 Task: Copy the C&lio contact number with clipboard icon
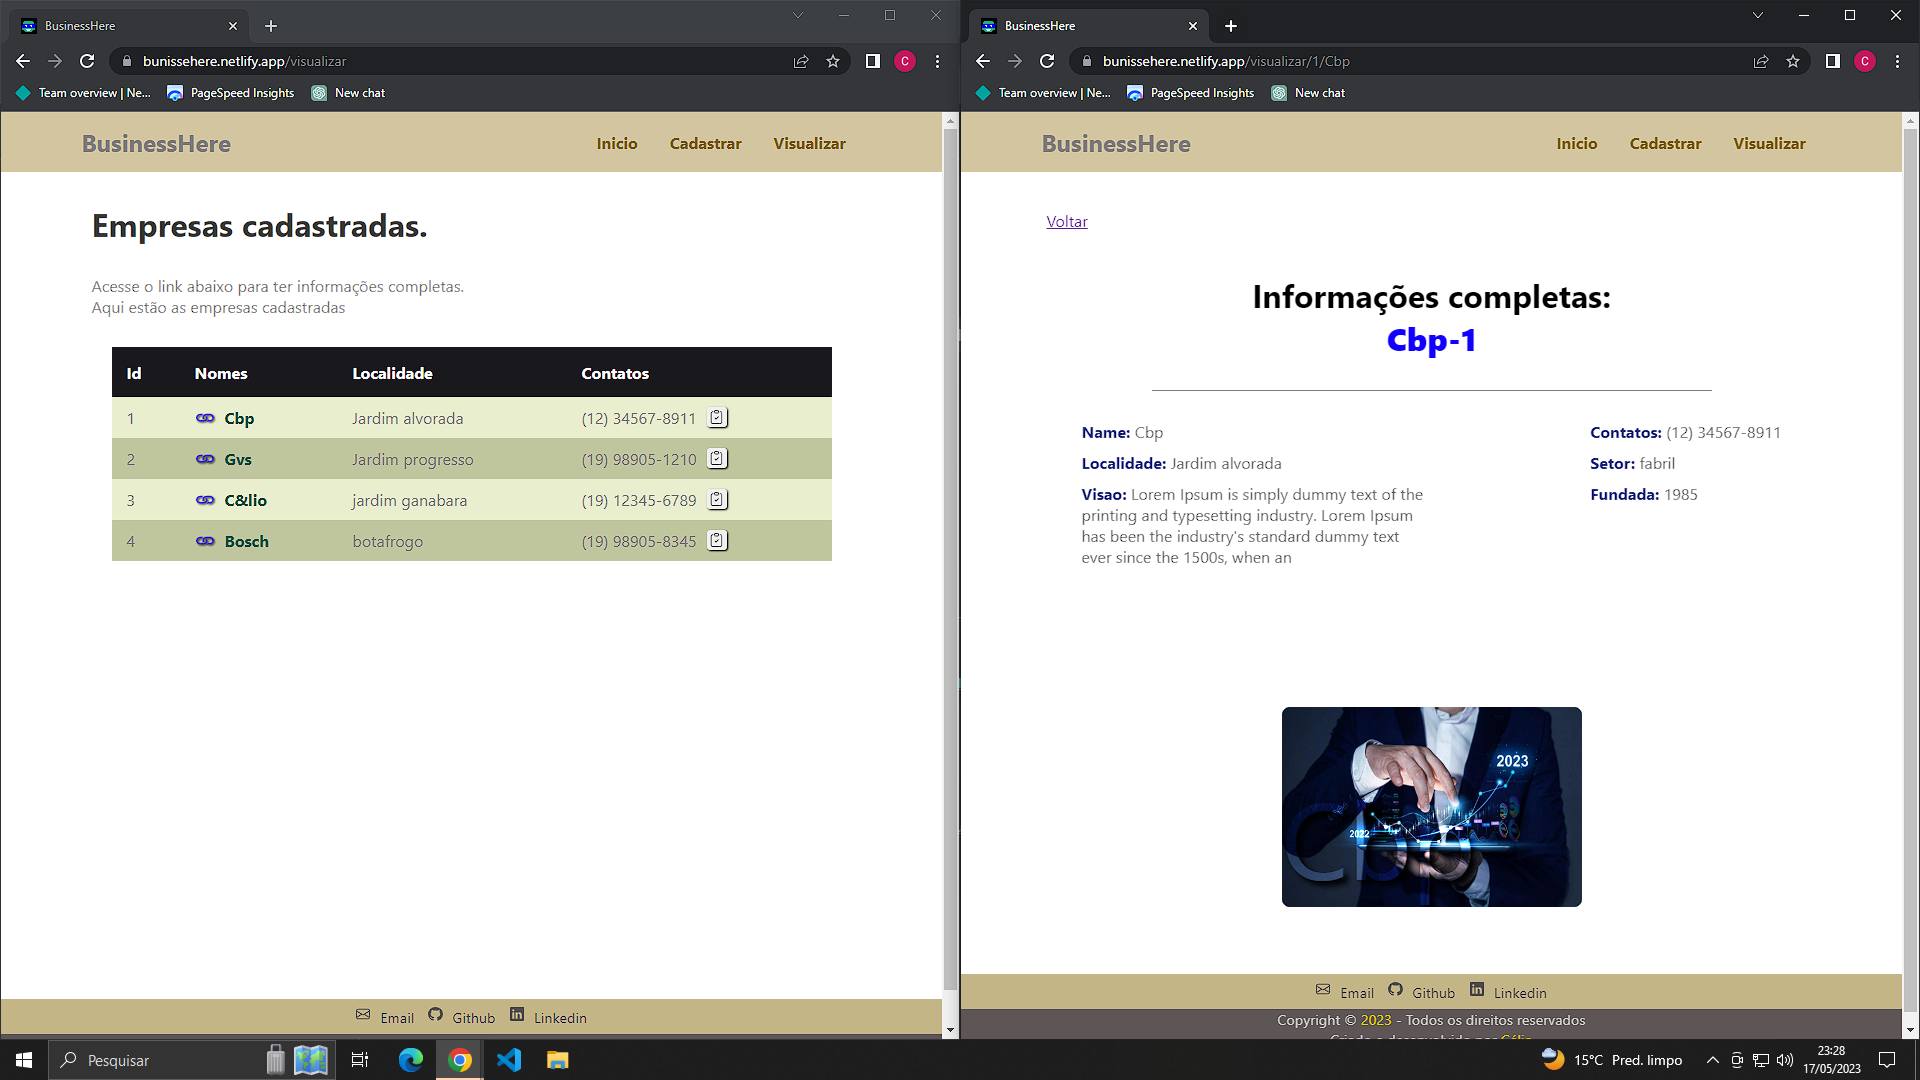717,500
